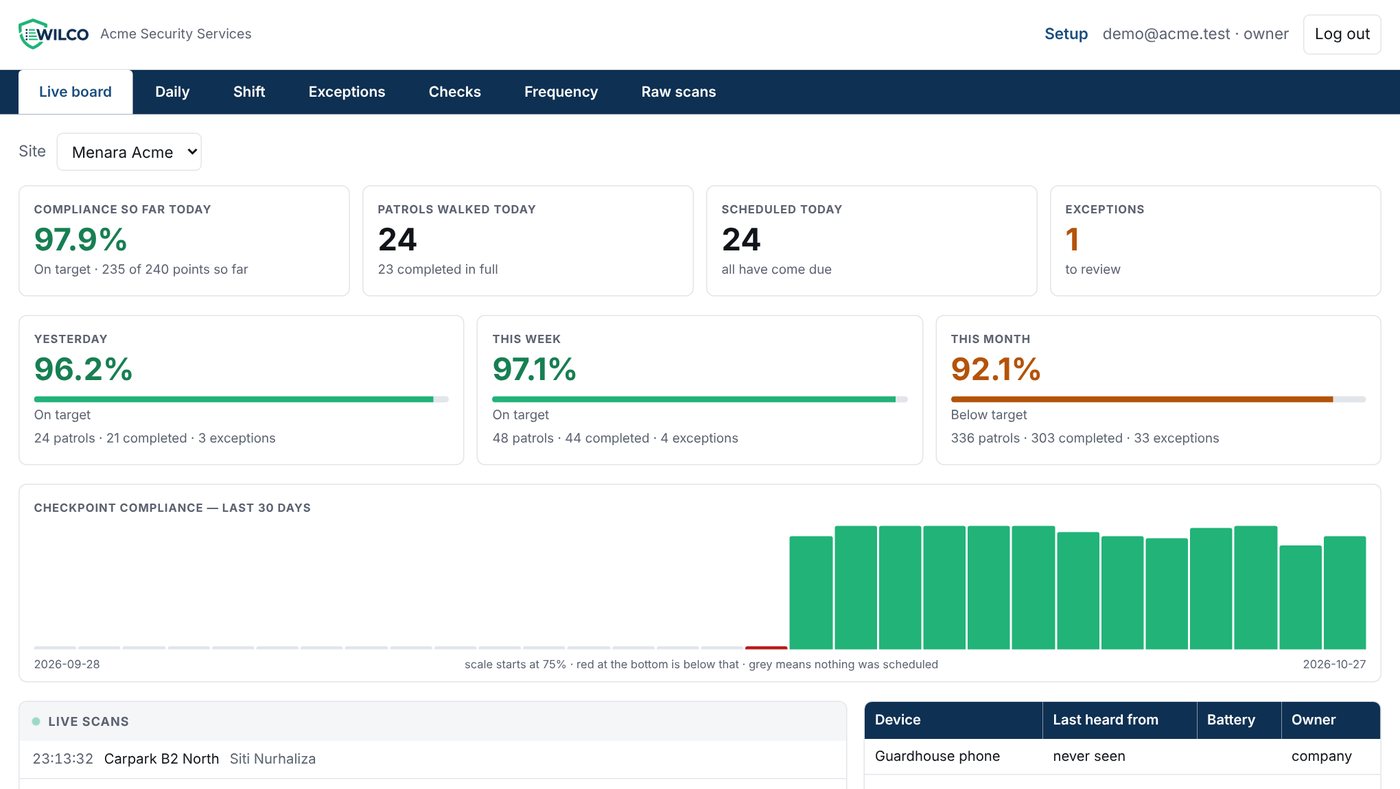Expand the Site dropdown showing Menara Acme
This screenshot has width=1400, height=789.
click(x=129, y=152)
